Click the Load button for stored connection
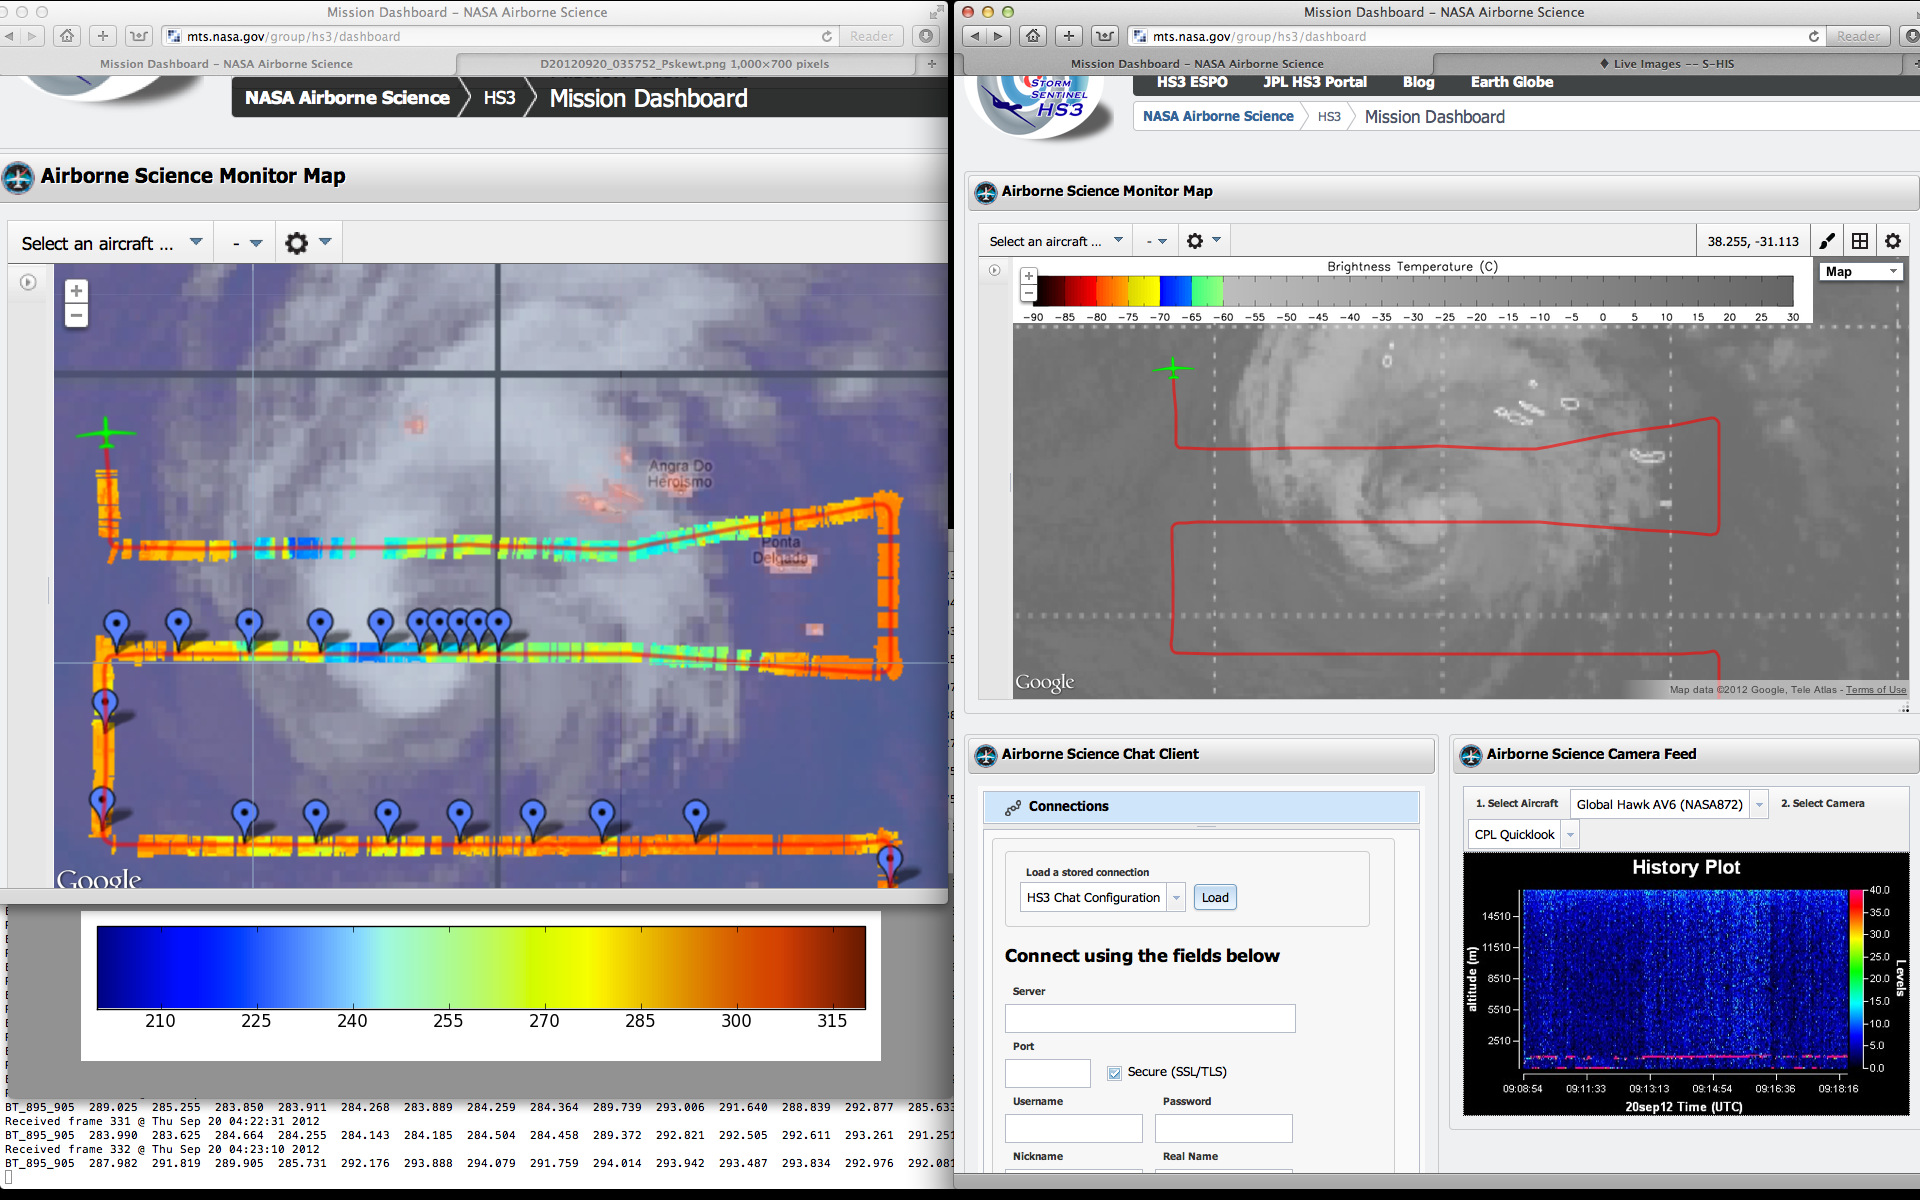Image resolution: width=1920 pixels, height=1200 pixels. [1215, 898]
